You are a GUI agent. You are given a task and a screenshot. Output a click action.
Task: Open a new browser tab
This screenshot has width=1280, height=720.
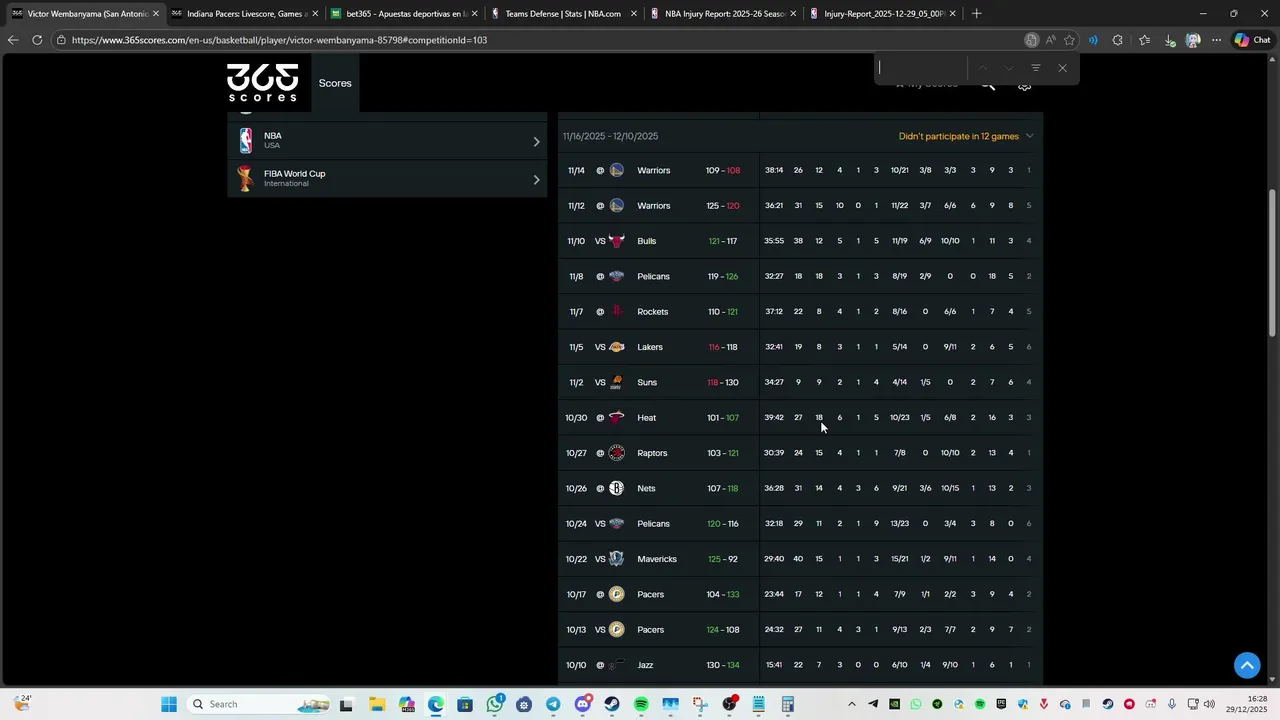coord(977,14)
